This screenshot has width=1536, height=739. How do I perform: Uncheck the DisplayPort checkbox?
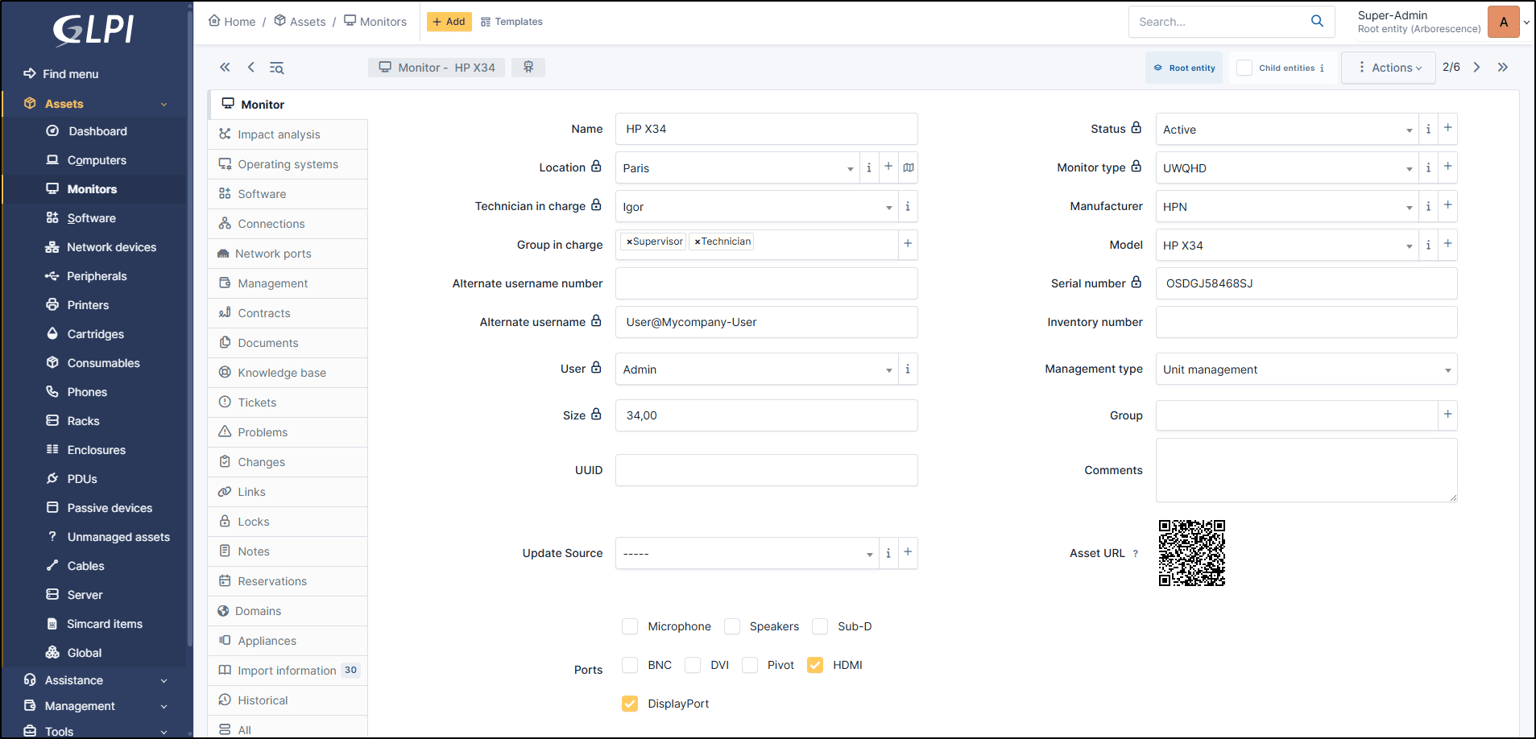pyautogui.click(x=630, y=704)
